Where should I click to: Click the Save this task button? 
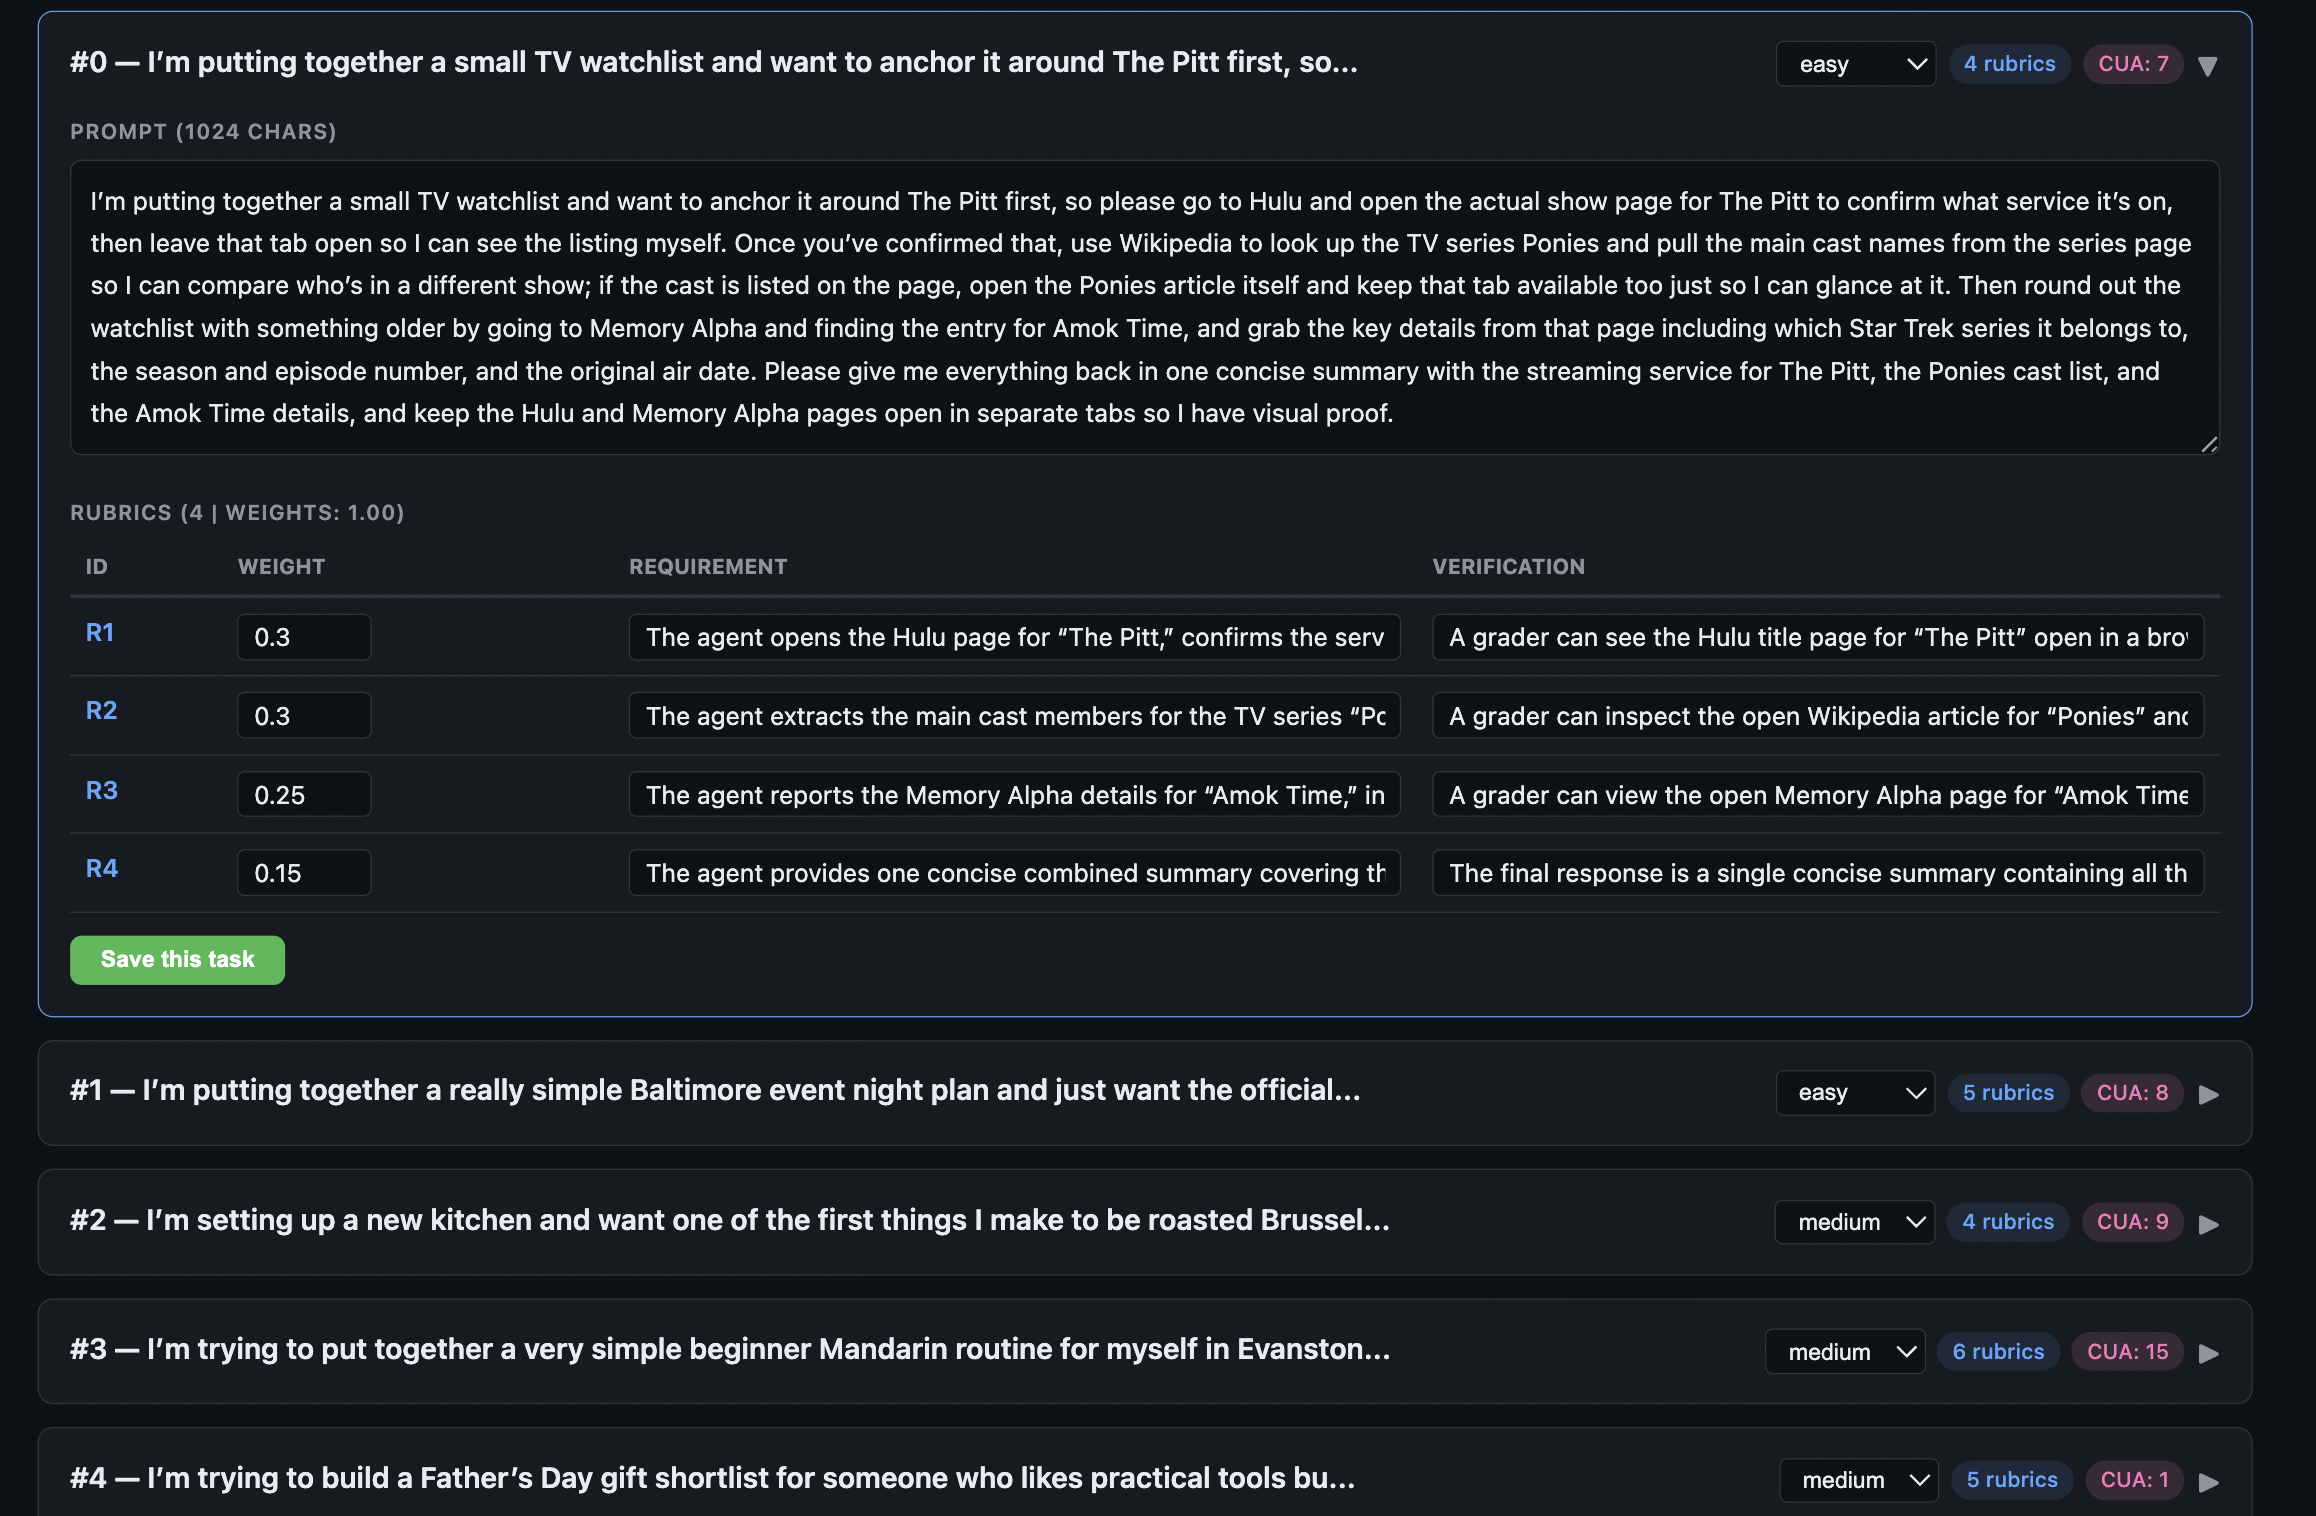[177, 960]
